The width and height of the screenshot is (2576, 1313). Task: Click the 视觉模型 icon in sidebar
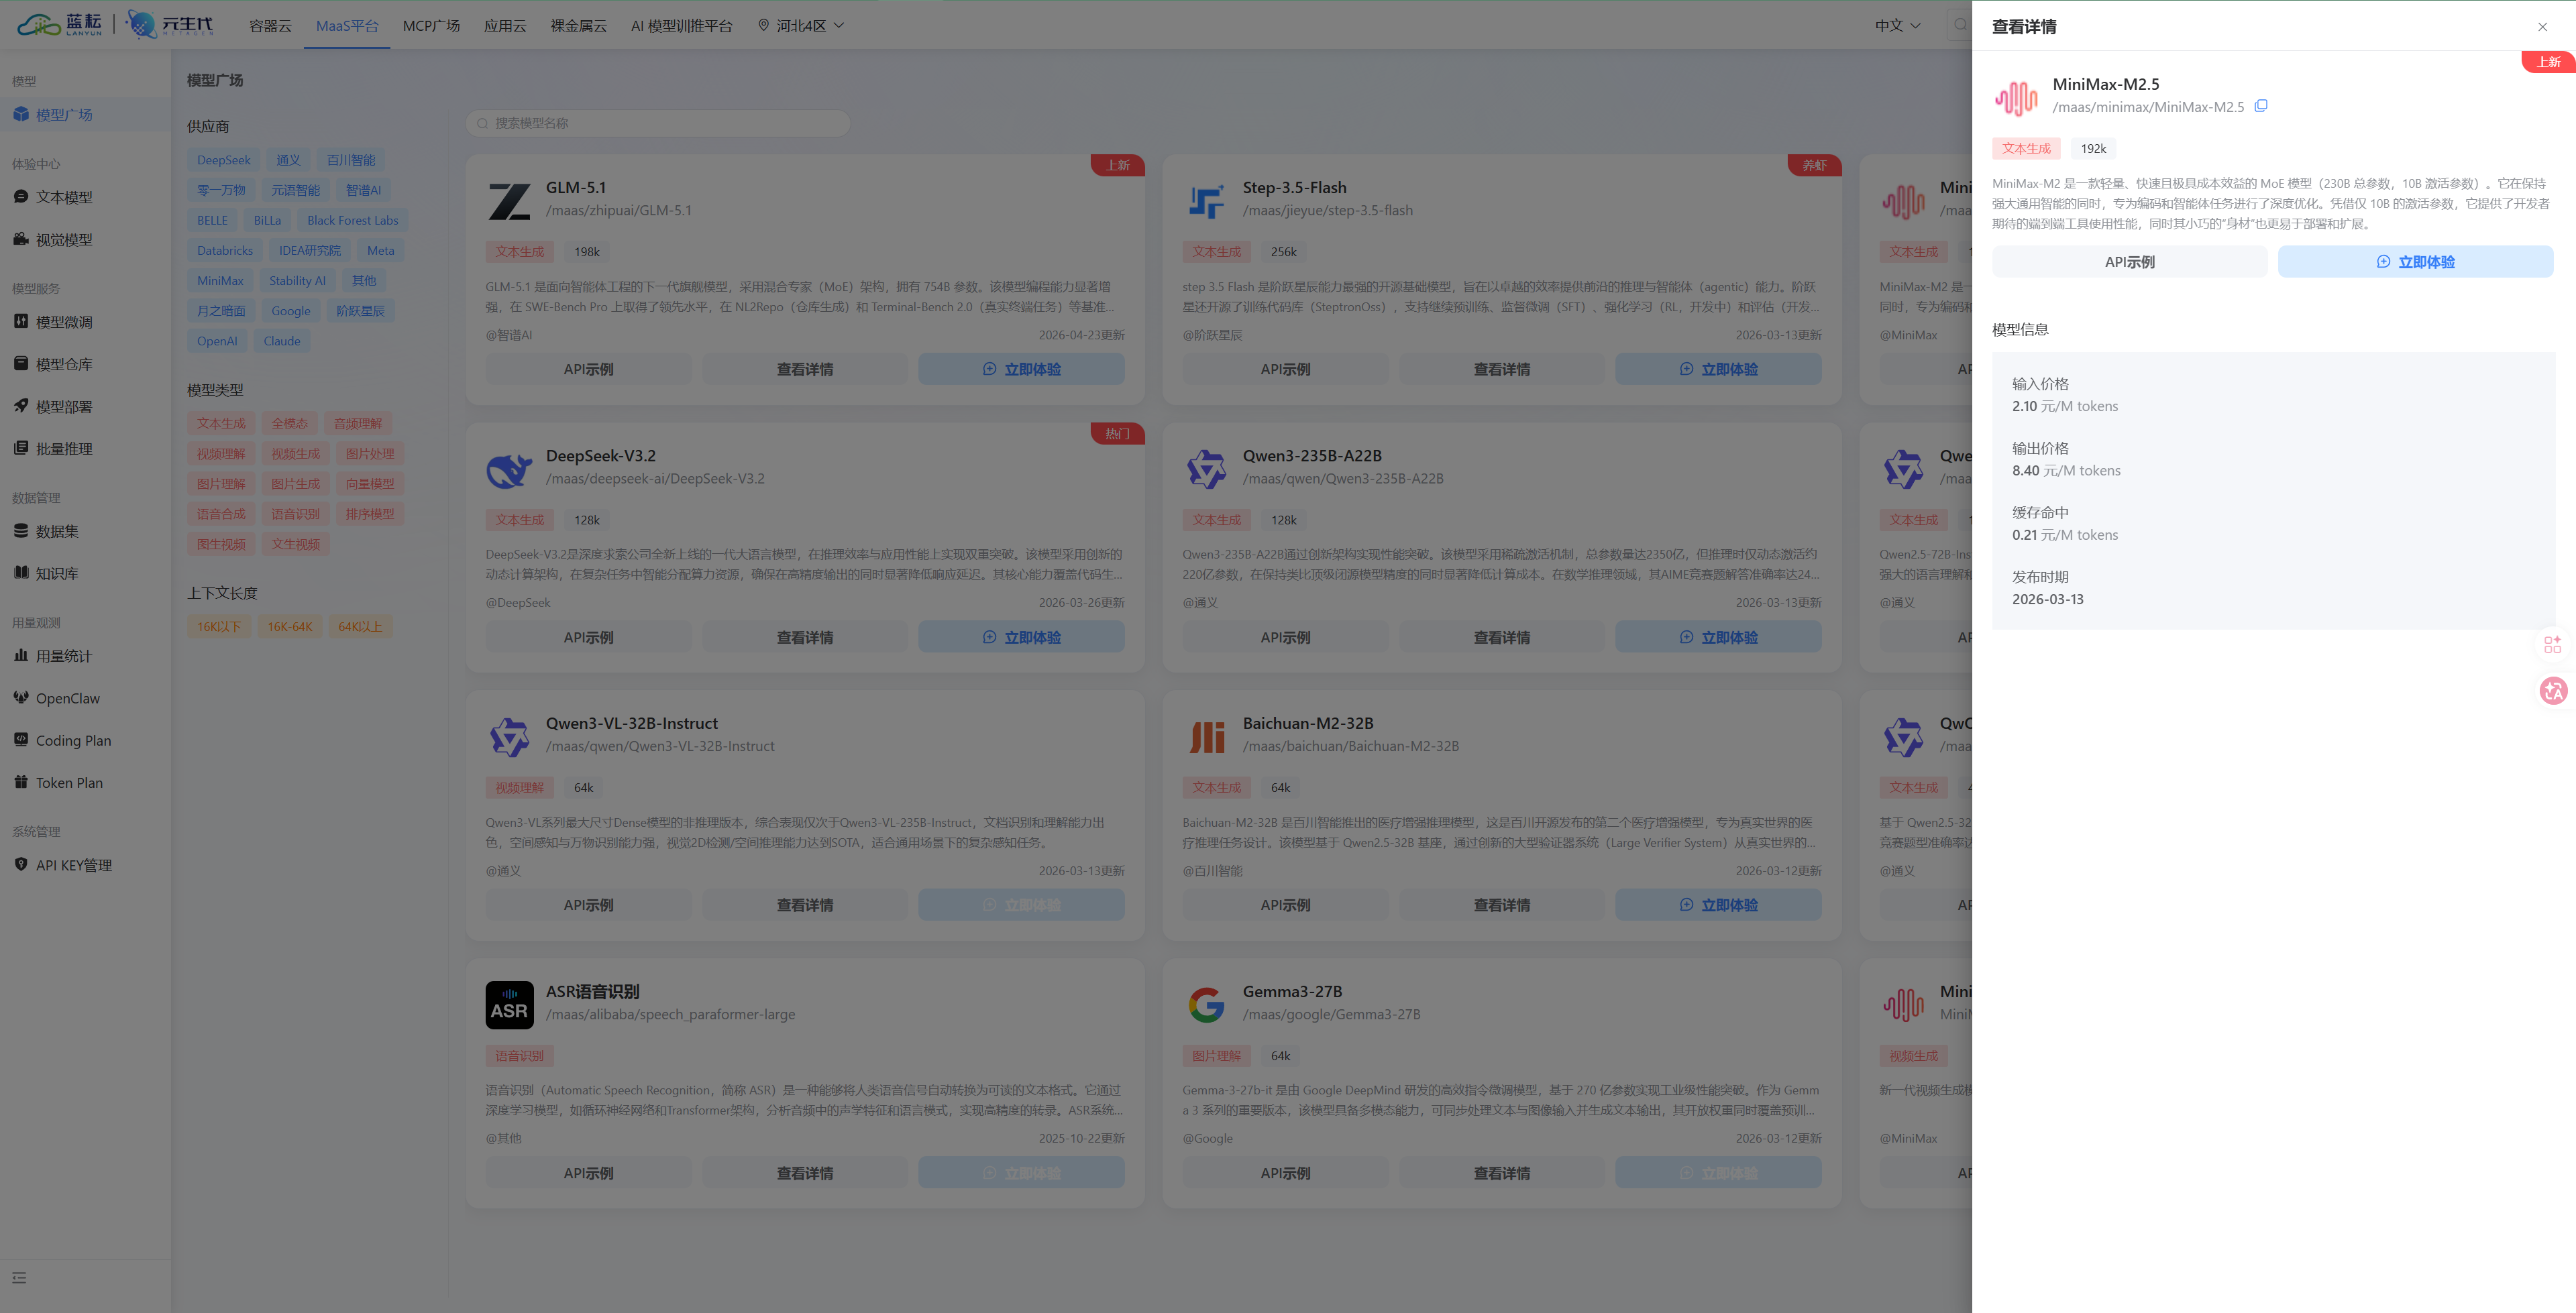pyautogui.click(x=21, y=239)
